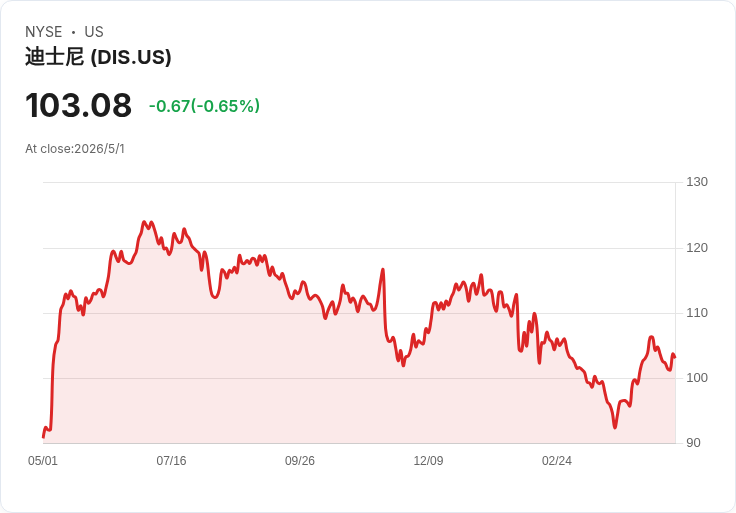Viewport: 736px width, 513px height.
Task: Click the 12/09 x-axis date label
Action: [428, 460]
